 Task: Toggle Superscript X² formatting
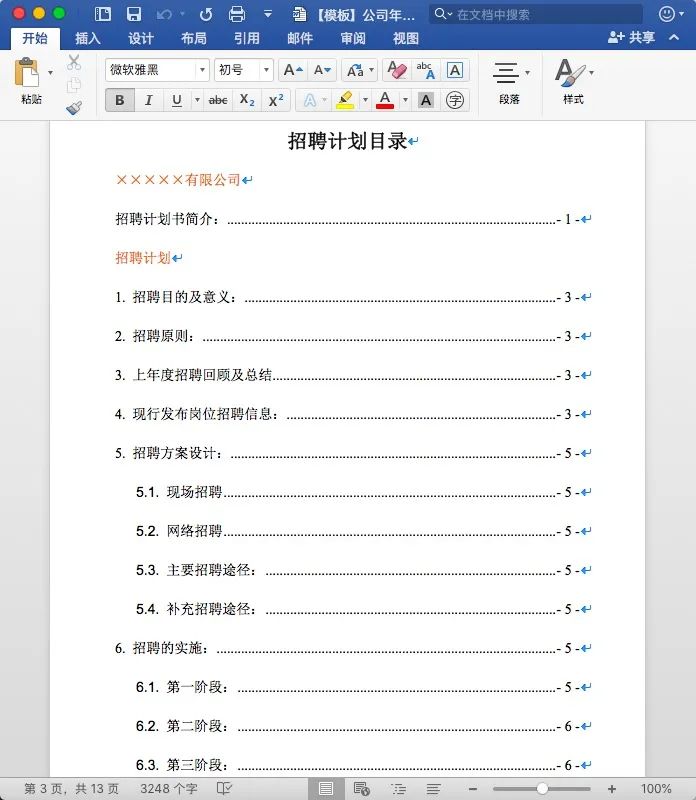pos(276,100)
